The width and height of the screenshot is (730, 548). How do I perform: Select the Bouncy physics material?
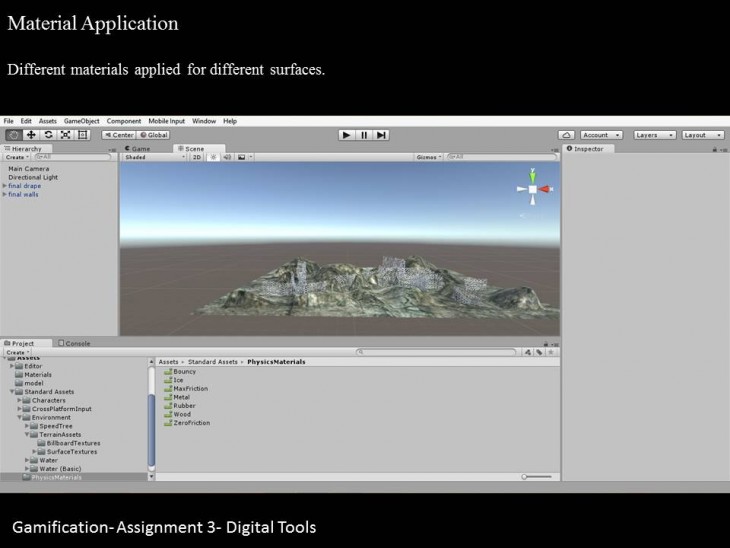click(184, 371)
